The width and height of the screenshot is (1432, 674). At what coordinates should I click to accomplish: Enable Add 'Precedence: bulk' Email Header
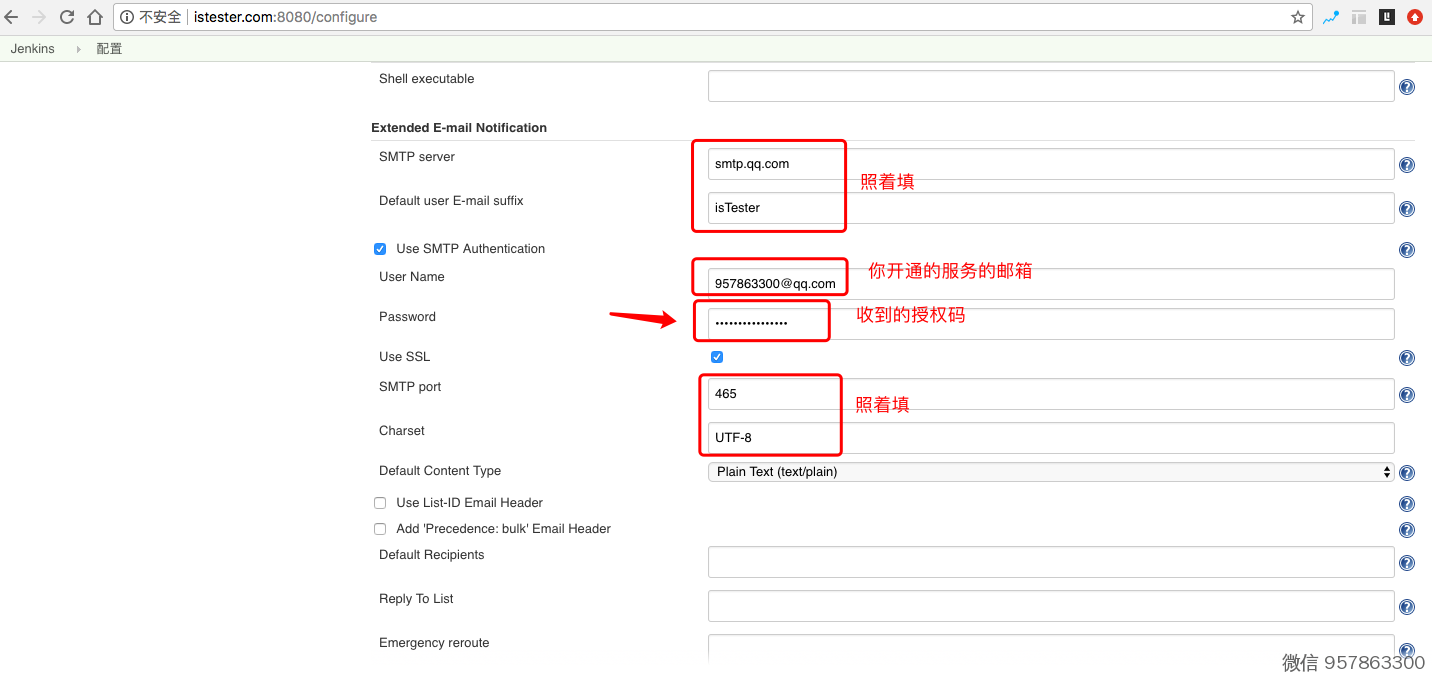[x=380, y=529]
